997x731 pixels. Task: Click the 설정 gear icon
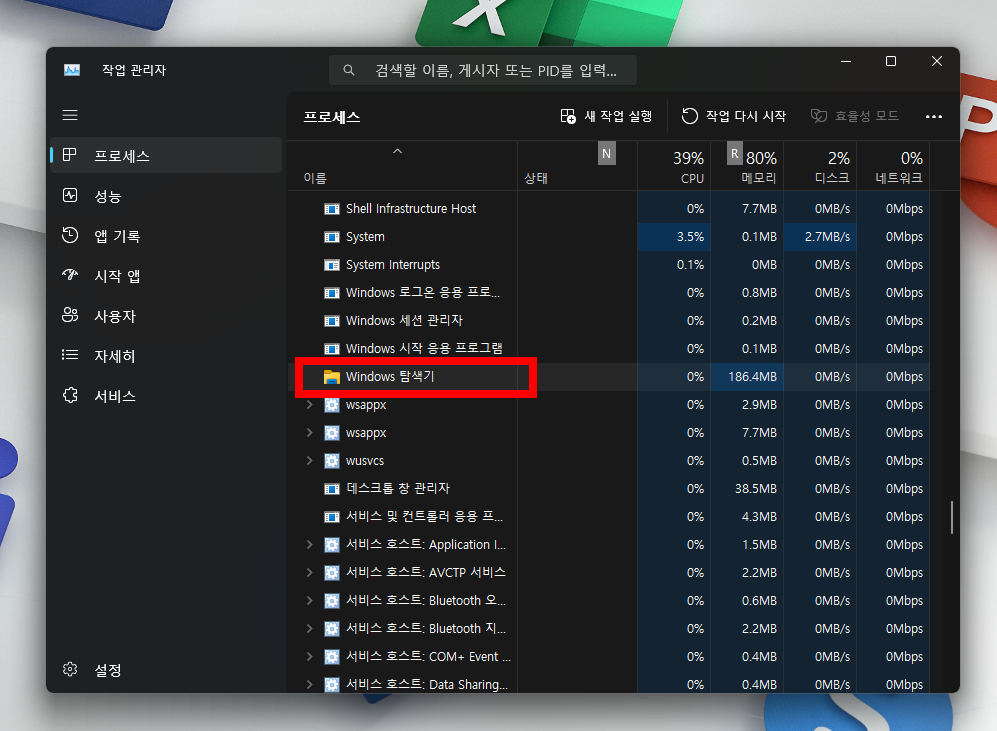[x=70, y=669]
